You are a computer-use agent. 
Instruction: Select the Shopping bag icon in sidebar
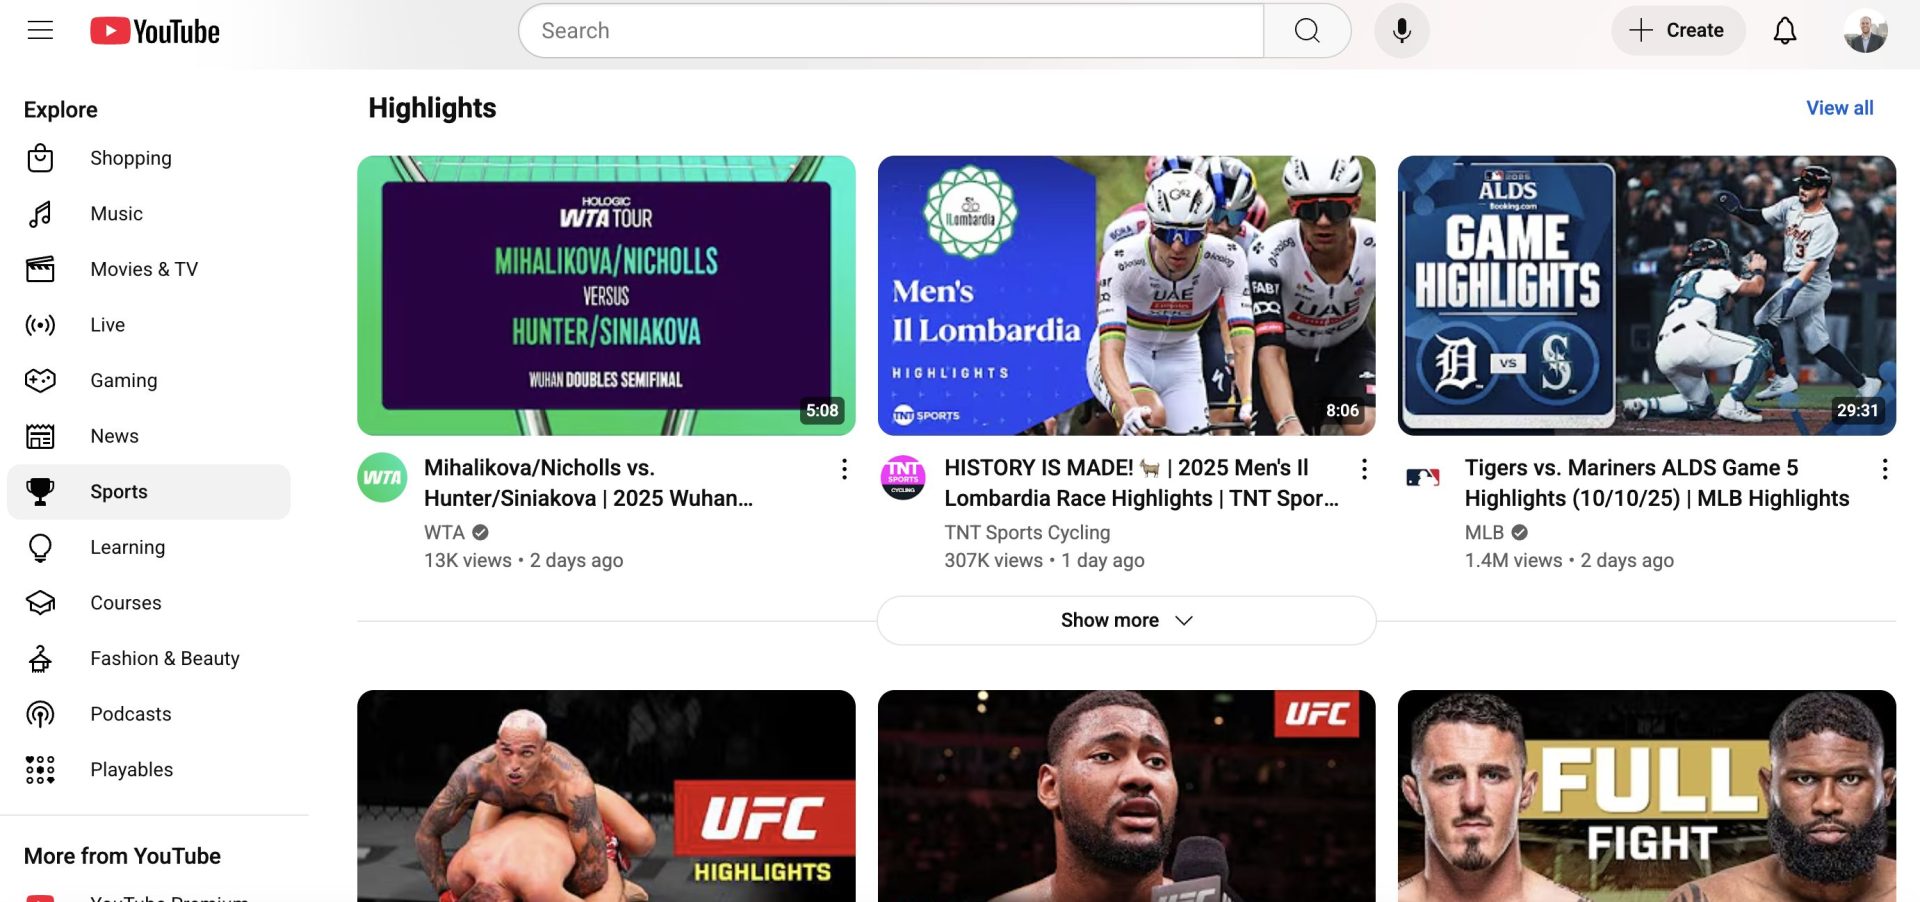(x=40, y=157)
